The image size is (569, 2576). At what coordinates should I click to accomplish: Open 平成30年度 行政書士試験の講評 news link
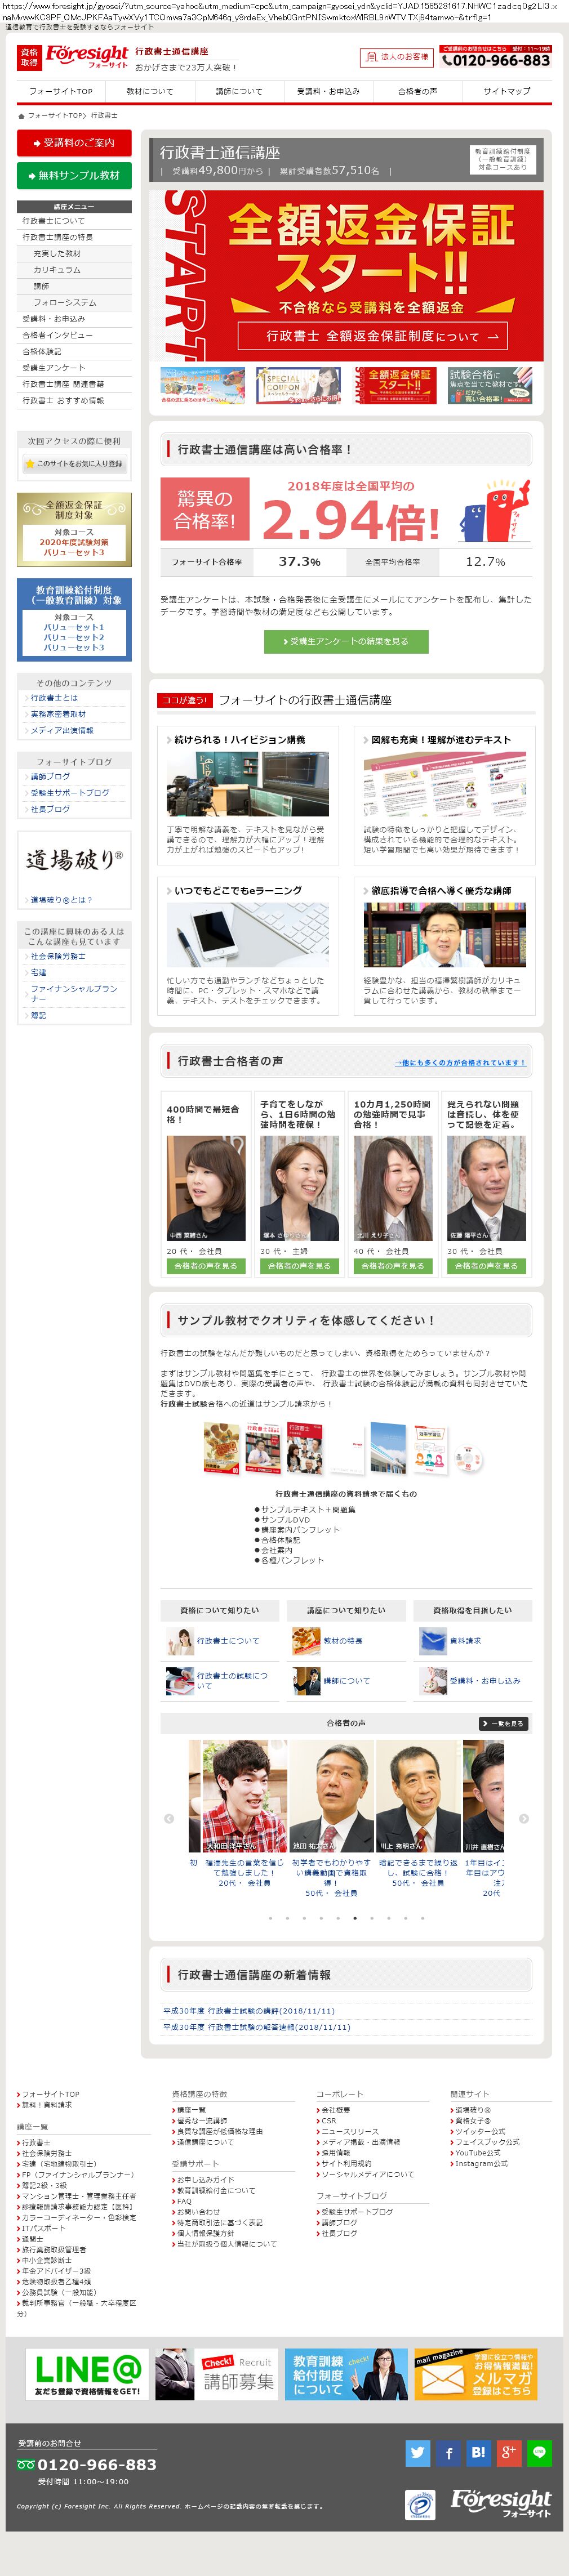point(249,2011)
